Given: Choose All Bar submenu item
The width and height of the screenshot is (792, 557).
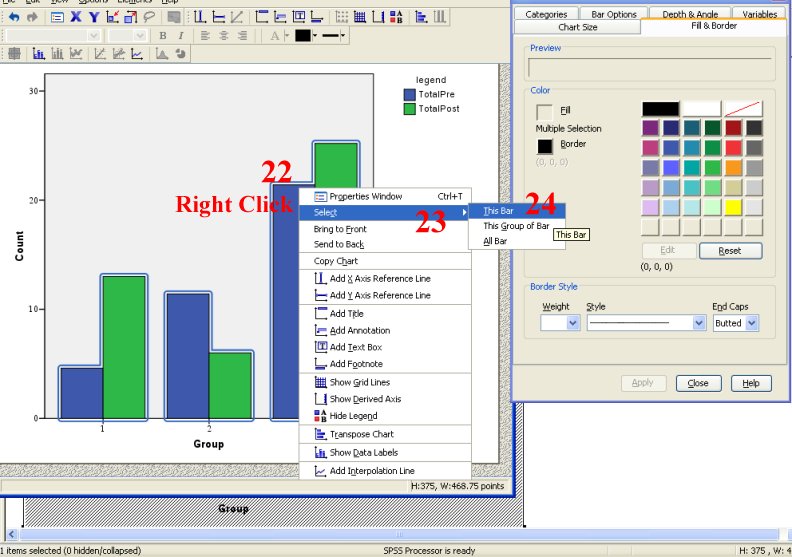Looking at the screenshot, I should (x=517, y=241).
